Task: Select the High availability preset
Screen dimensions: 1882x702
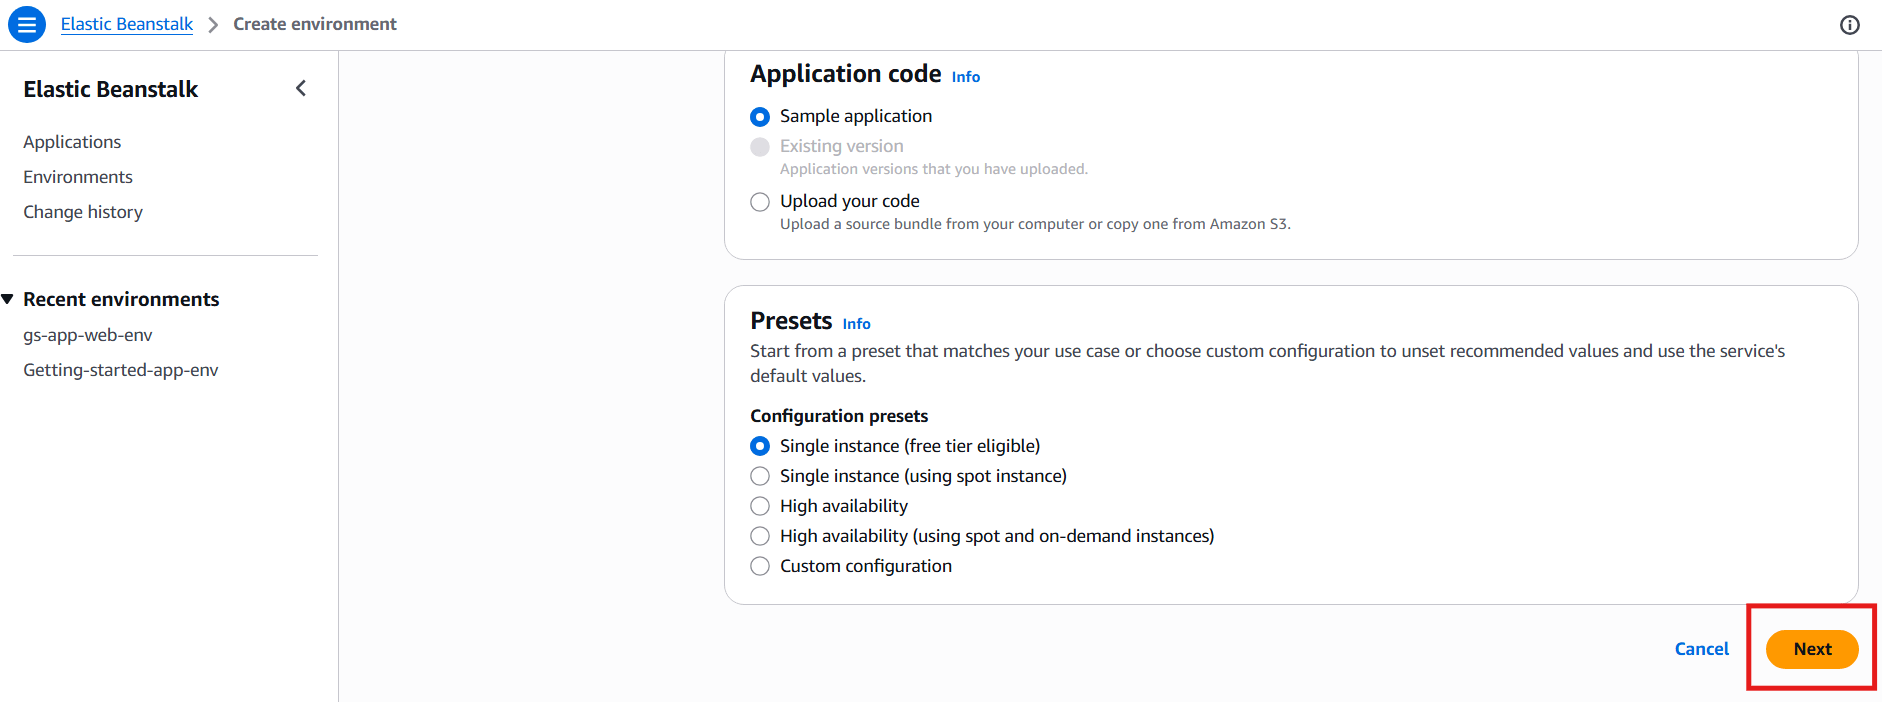Action: tap(760, 506)
